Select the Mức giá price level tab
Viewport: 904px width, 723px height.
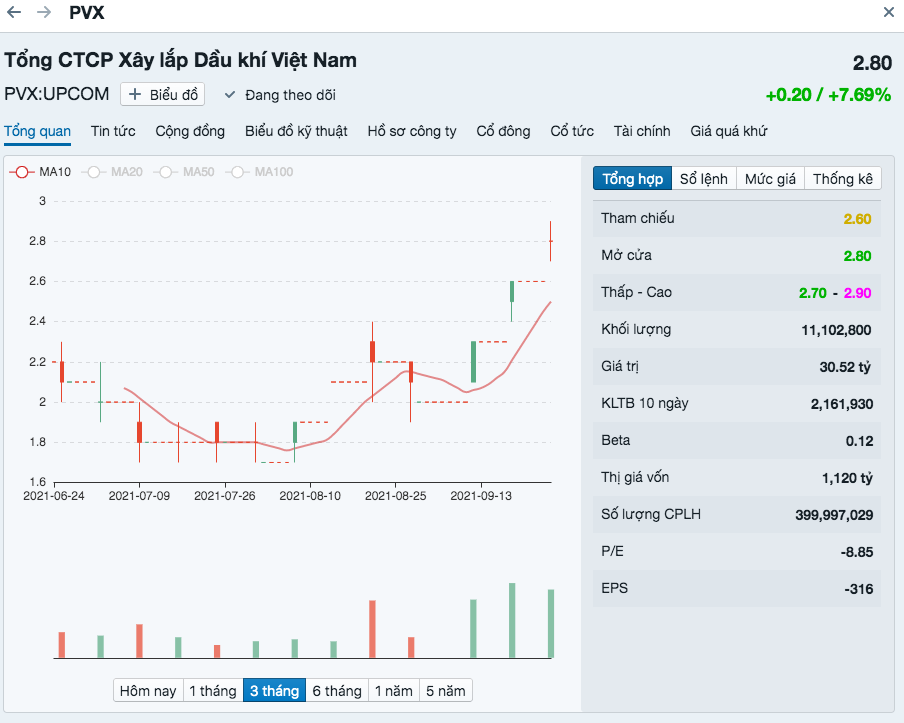pyautogui.click(x=770, y=179)
